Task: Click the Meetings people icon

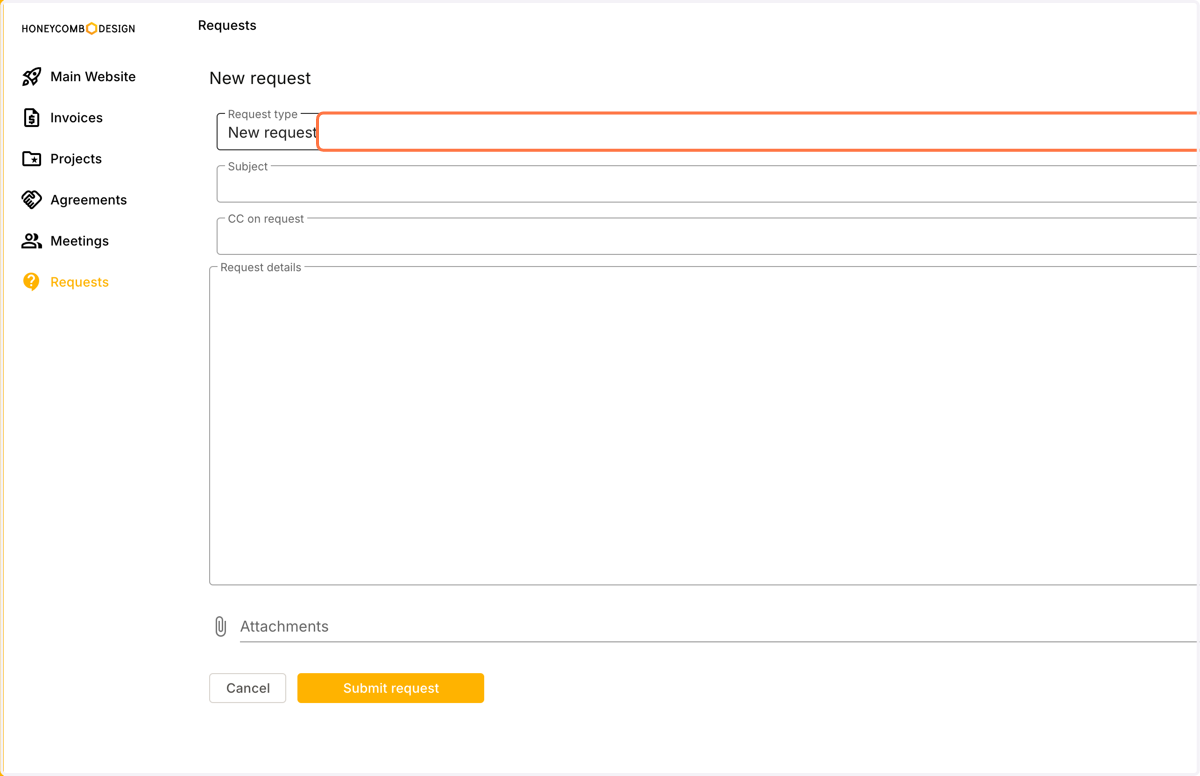Action: [32, 241]
